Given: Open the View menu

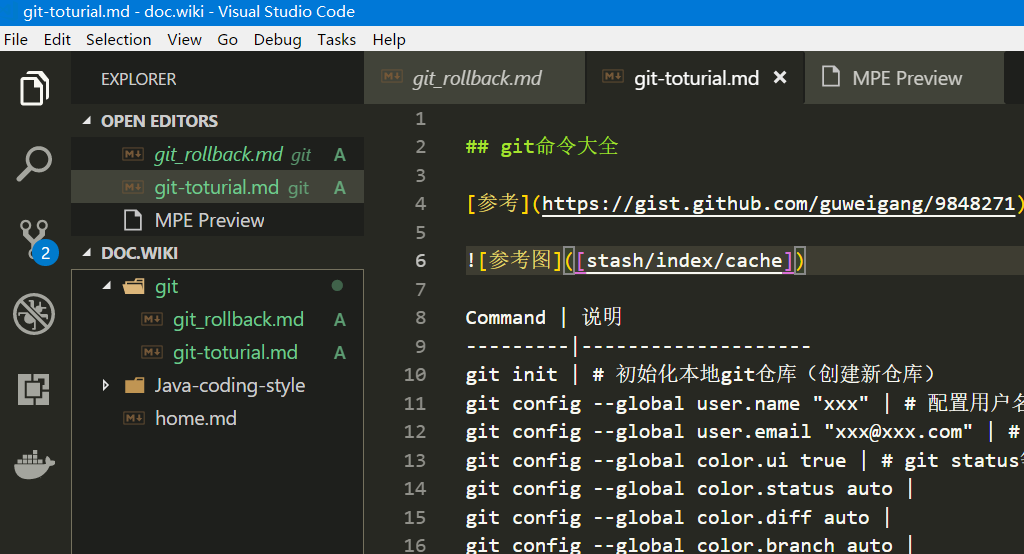Looking at the screenshot, I should pos(184,40).
